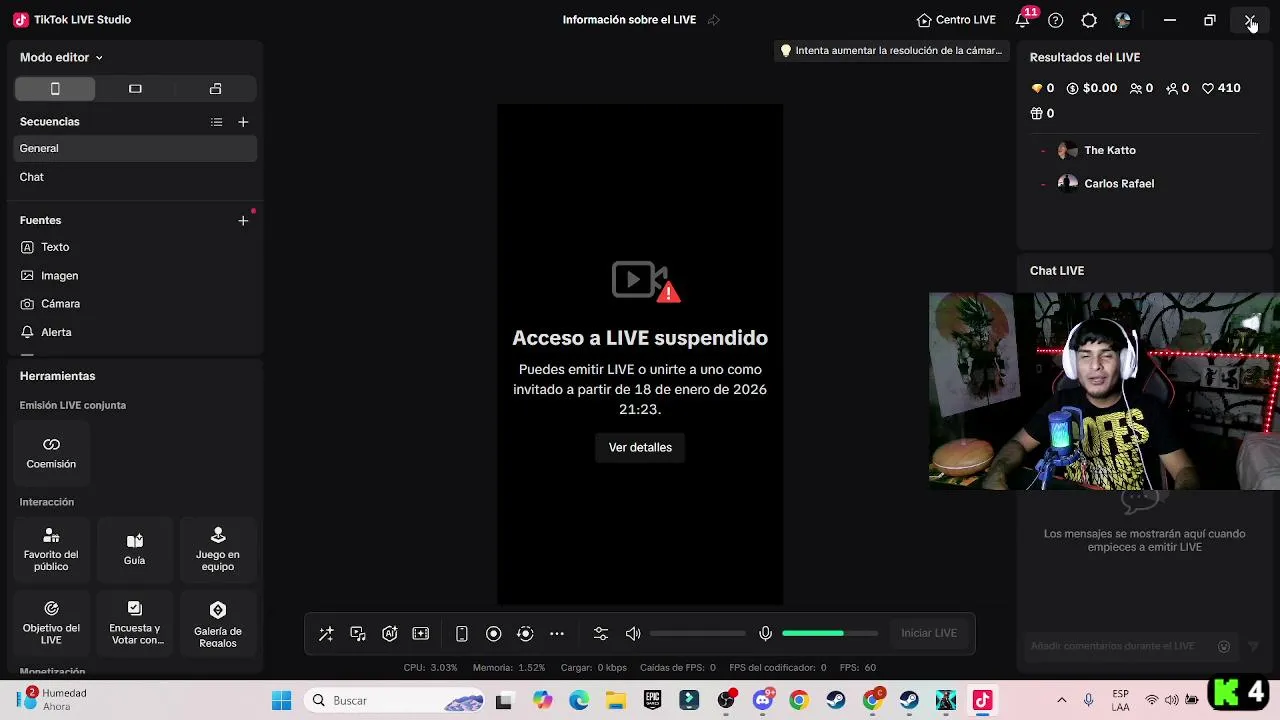The image size is (1280, 720).
Task: Open Favorito del público tool
Action: [51, 549]
